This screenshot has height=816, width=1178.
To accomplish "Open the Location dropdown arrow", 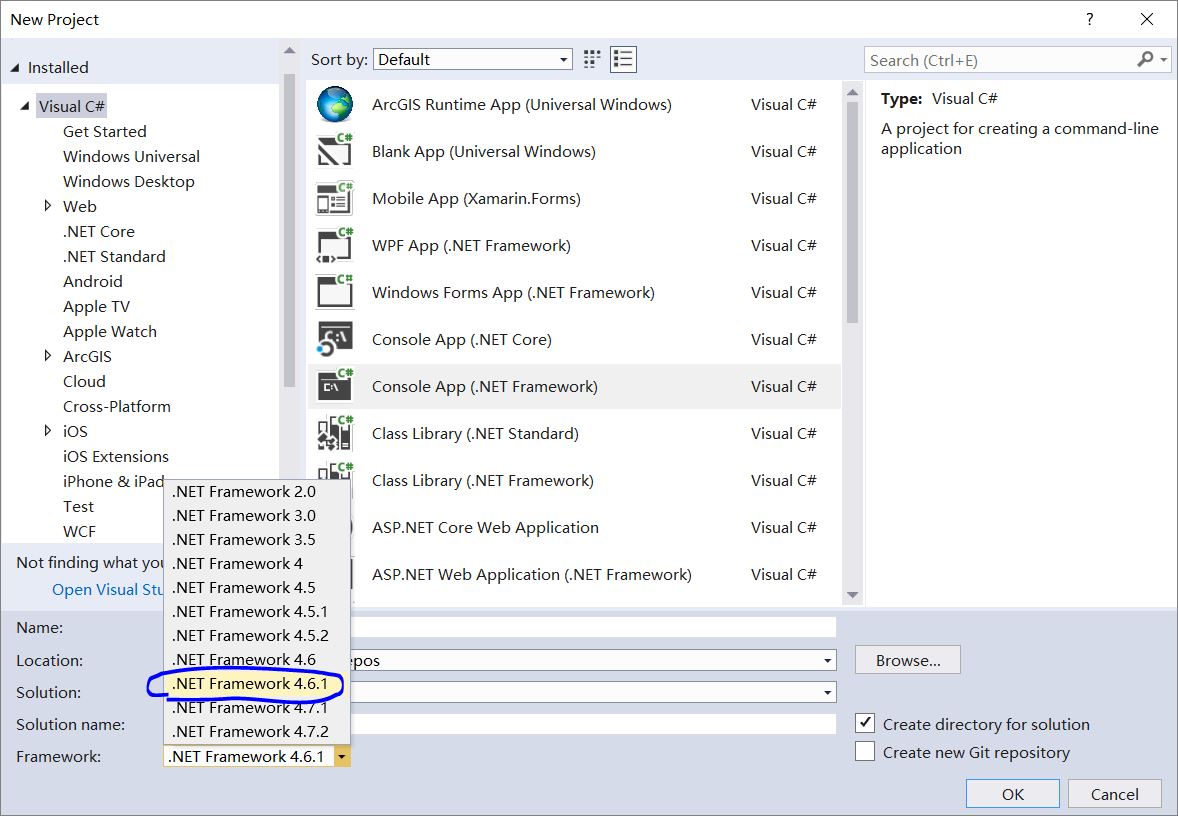I will point(827,660).
